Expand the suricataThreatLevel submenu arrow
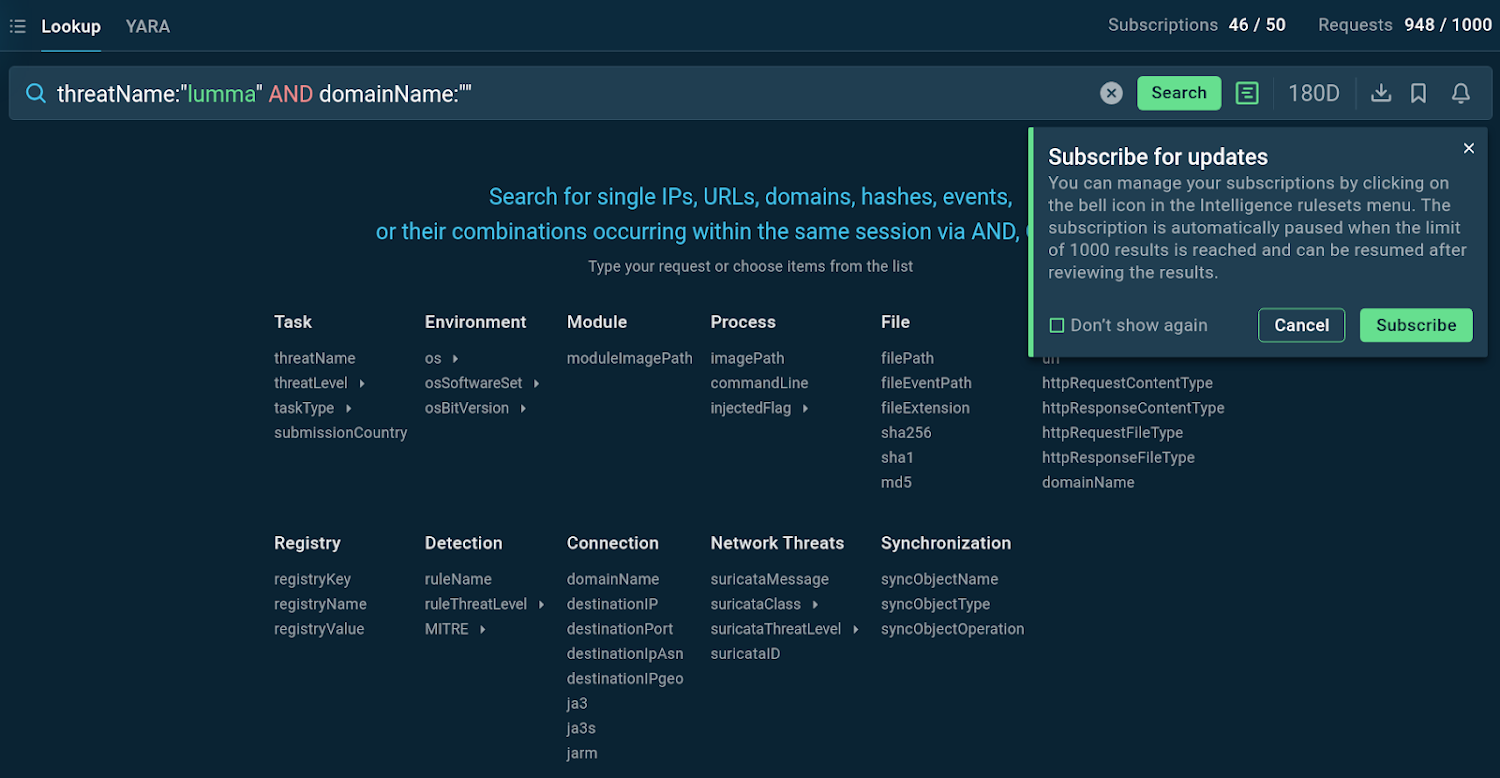Image resolution: width=1500 pixels, height=778 pixels. [x=855, y=629]
